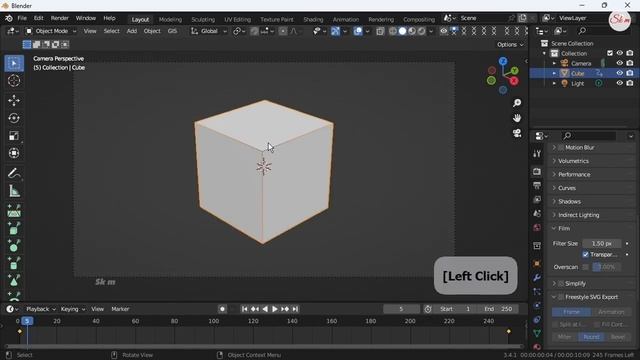Switch to the Shading workspace tab

click(x=313, y=19)
